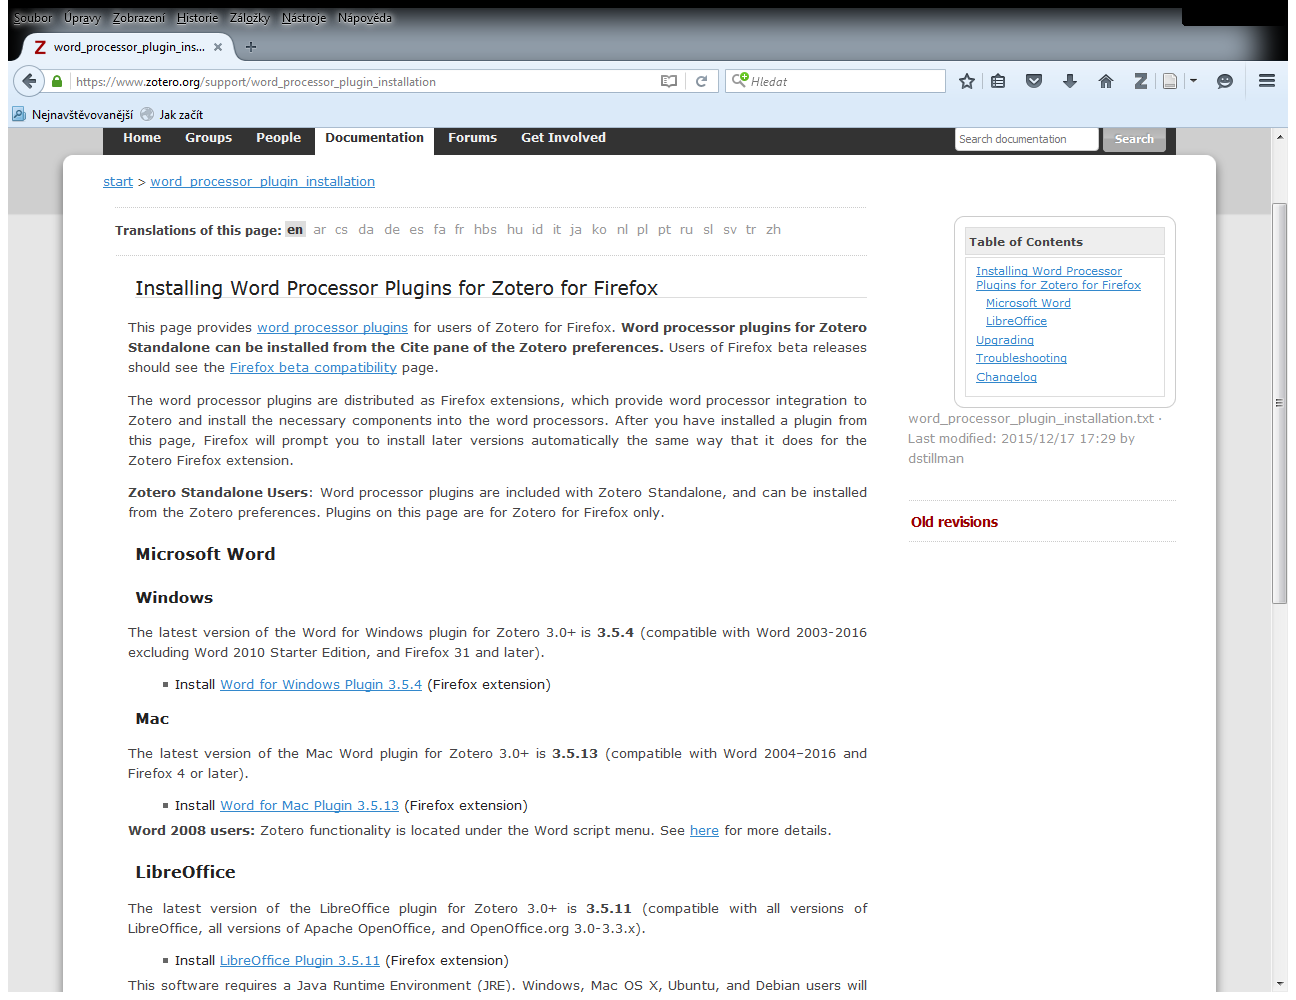This screenshot has height=1000, width=1296.
Task: Bookmark this page with the star icon
Action: (x=967, y=82)
